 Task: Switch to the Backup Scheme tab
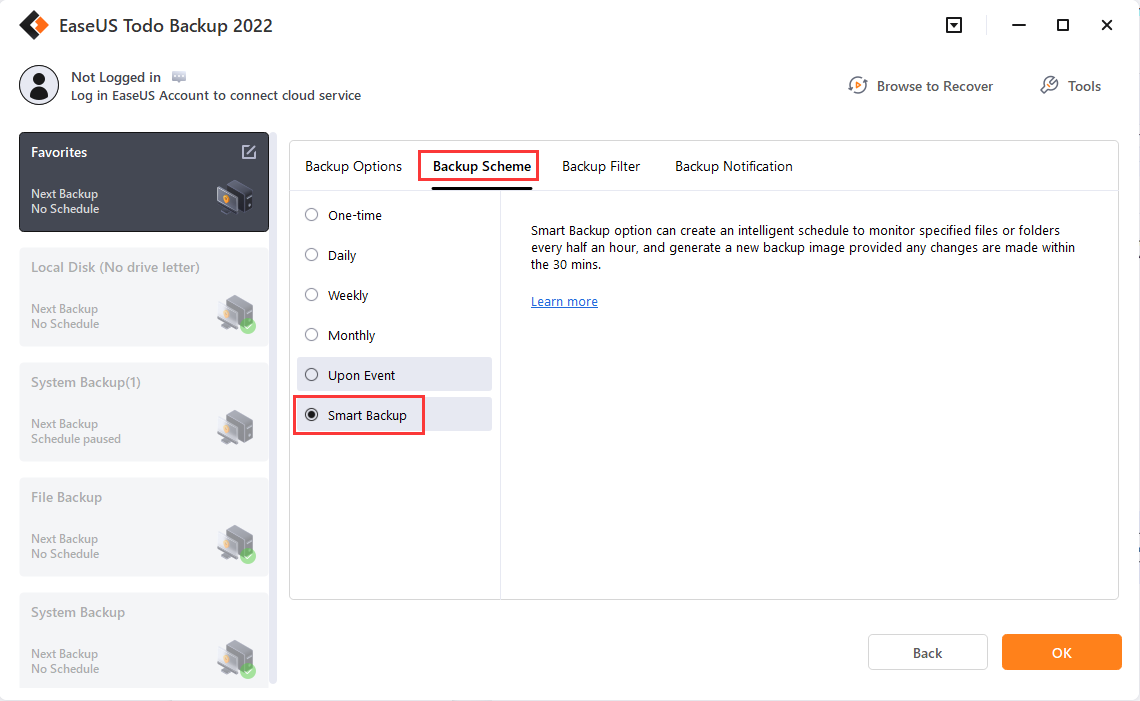[x=481, y=167]
